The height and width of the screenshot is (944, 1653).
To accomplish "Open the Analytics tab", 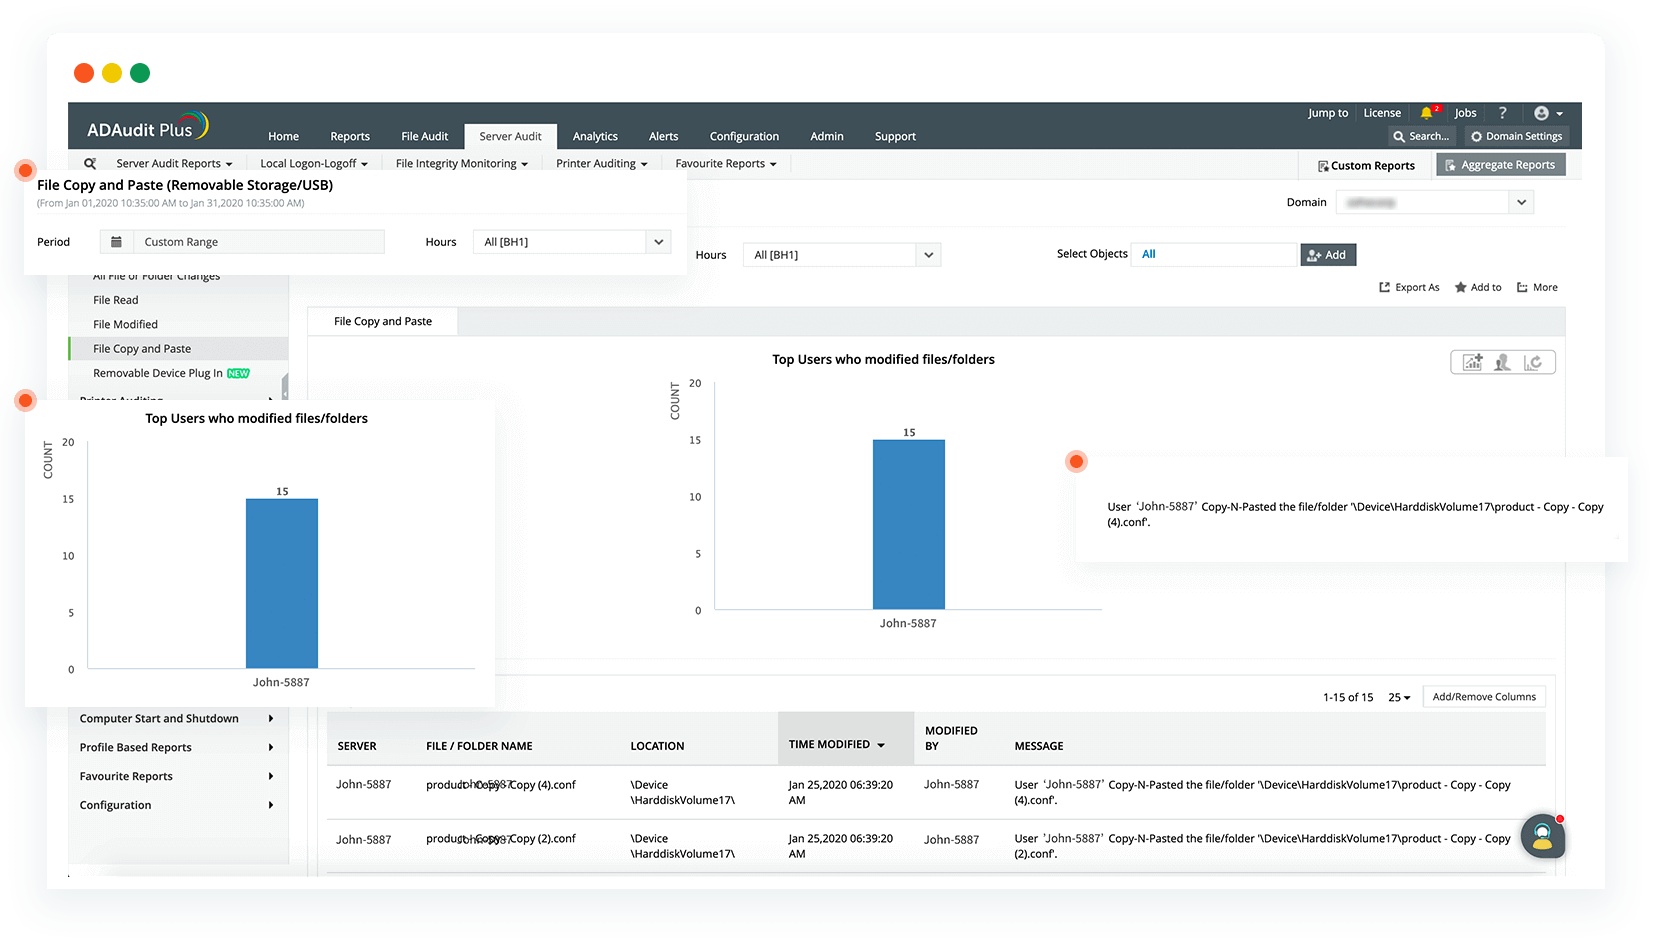I will [x=595, y=137].
